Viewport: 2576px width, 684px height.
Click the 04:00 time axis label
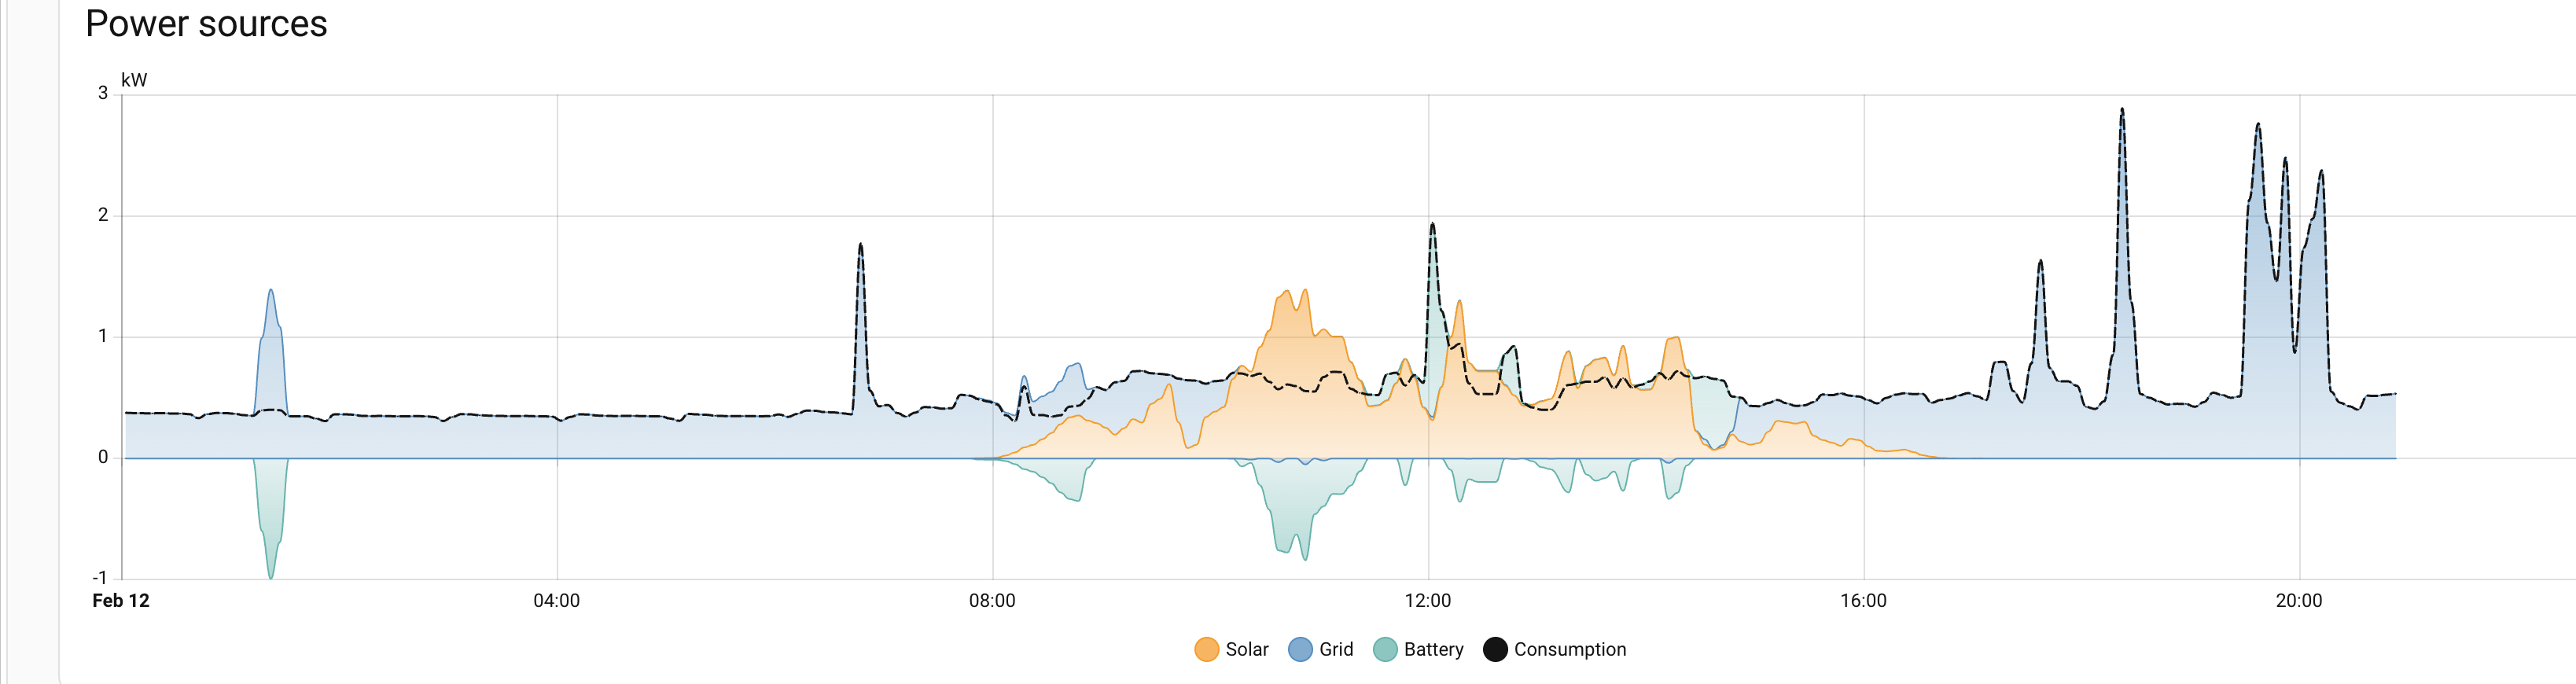click(556, 601)
